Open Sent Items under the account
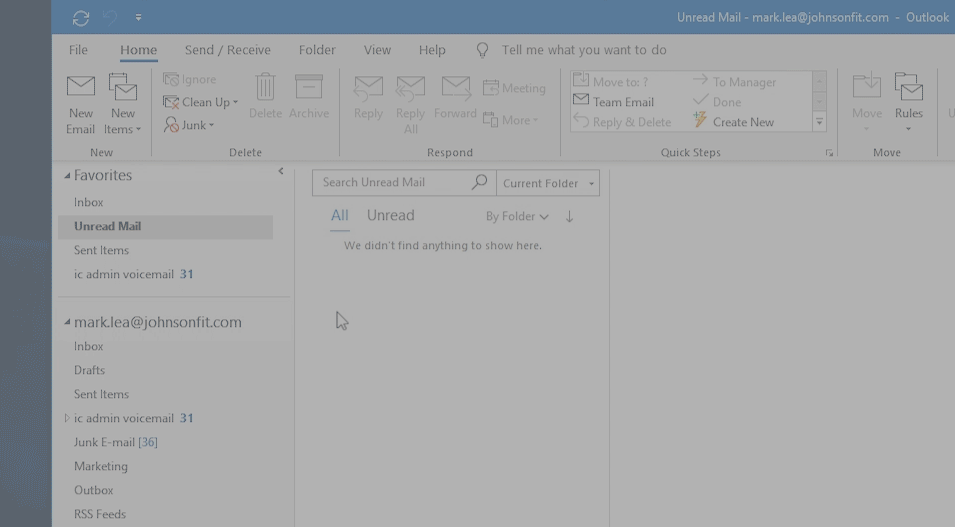The image size is (955, 527). tap(101, 394)
